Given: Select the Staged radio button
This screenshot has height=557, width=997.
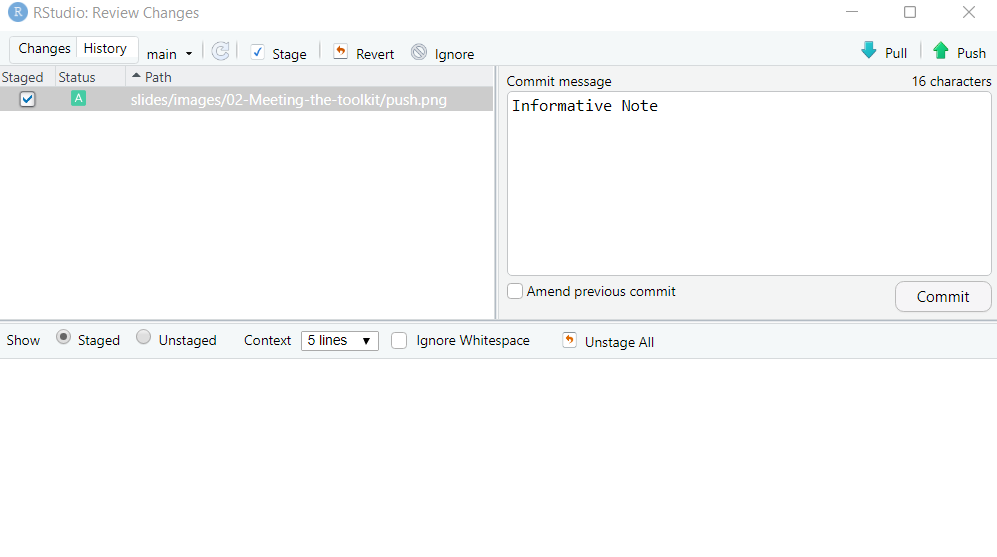Looking at the screenshot, I should tap(64, 338).
